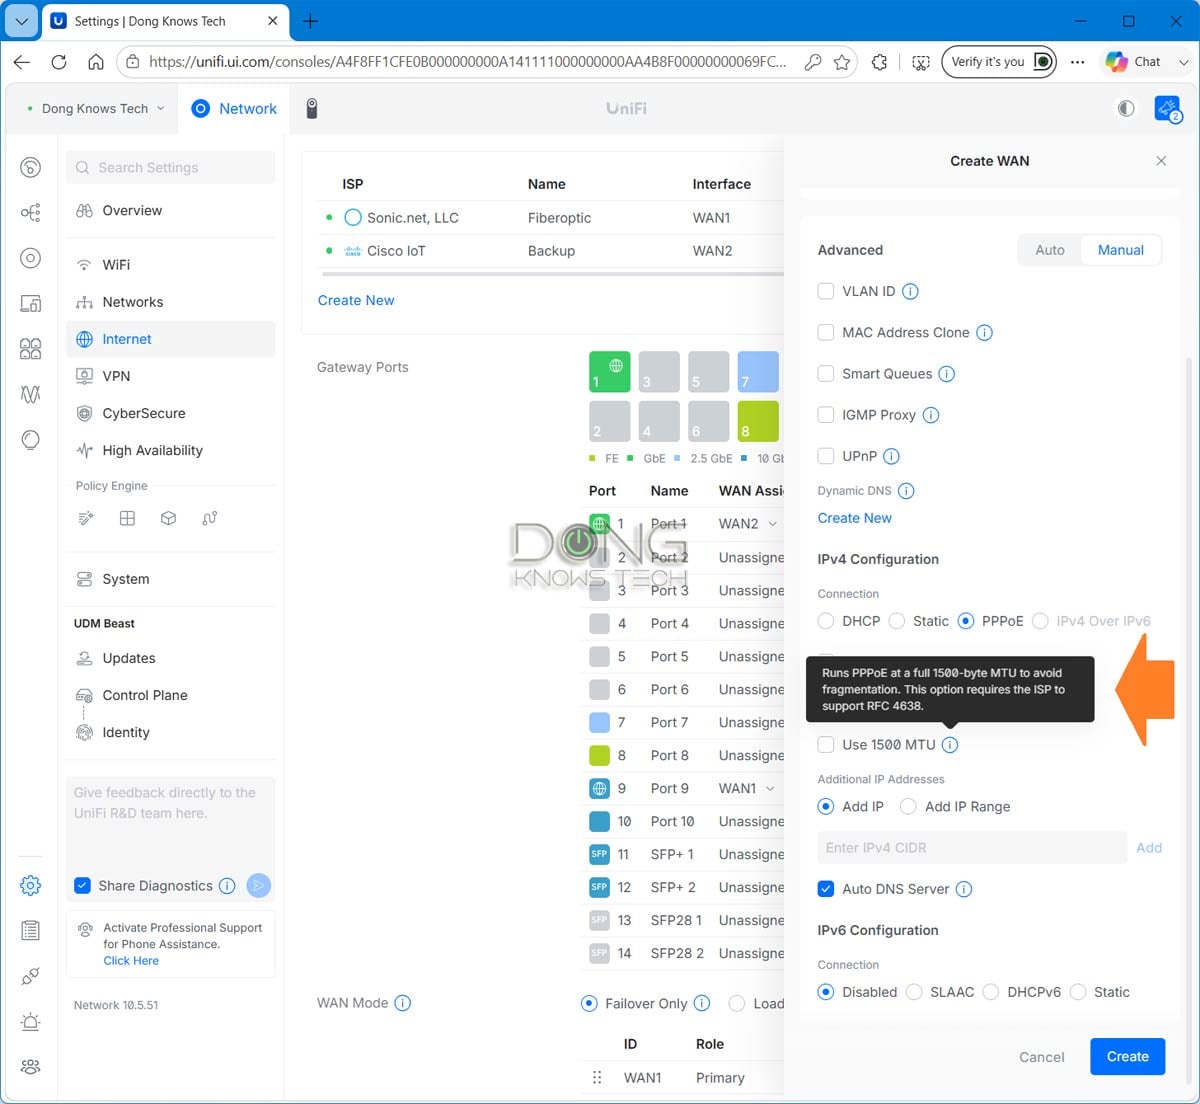This screenshot has width=1200, height=1104.
Task: Open the Network application tab
Action: click(235, 108)
